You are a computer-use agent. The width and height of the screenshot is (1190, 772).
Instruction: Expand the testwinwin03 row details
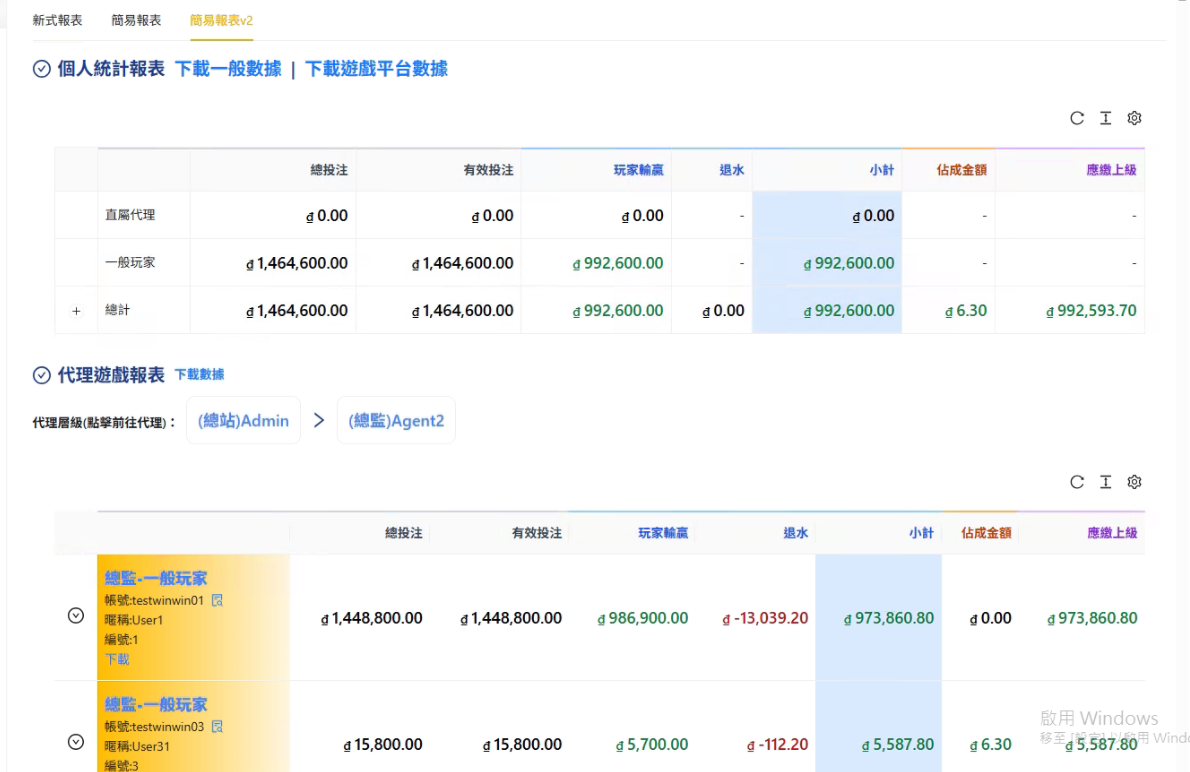pos(76,742)
